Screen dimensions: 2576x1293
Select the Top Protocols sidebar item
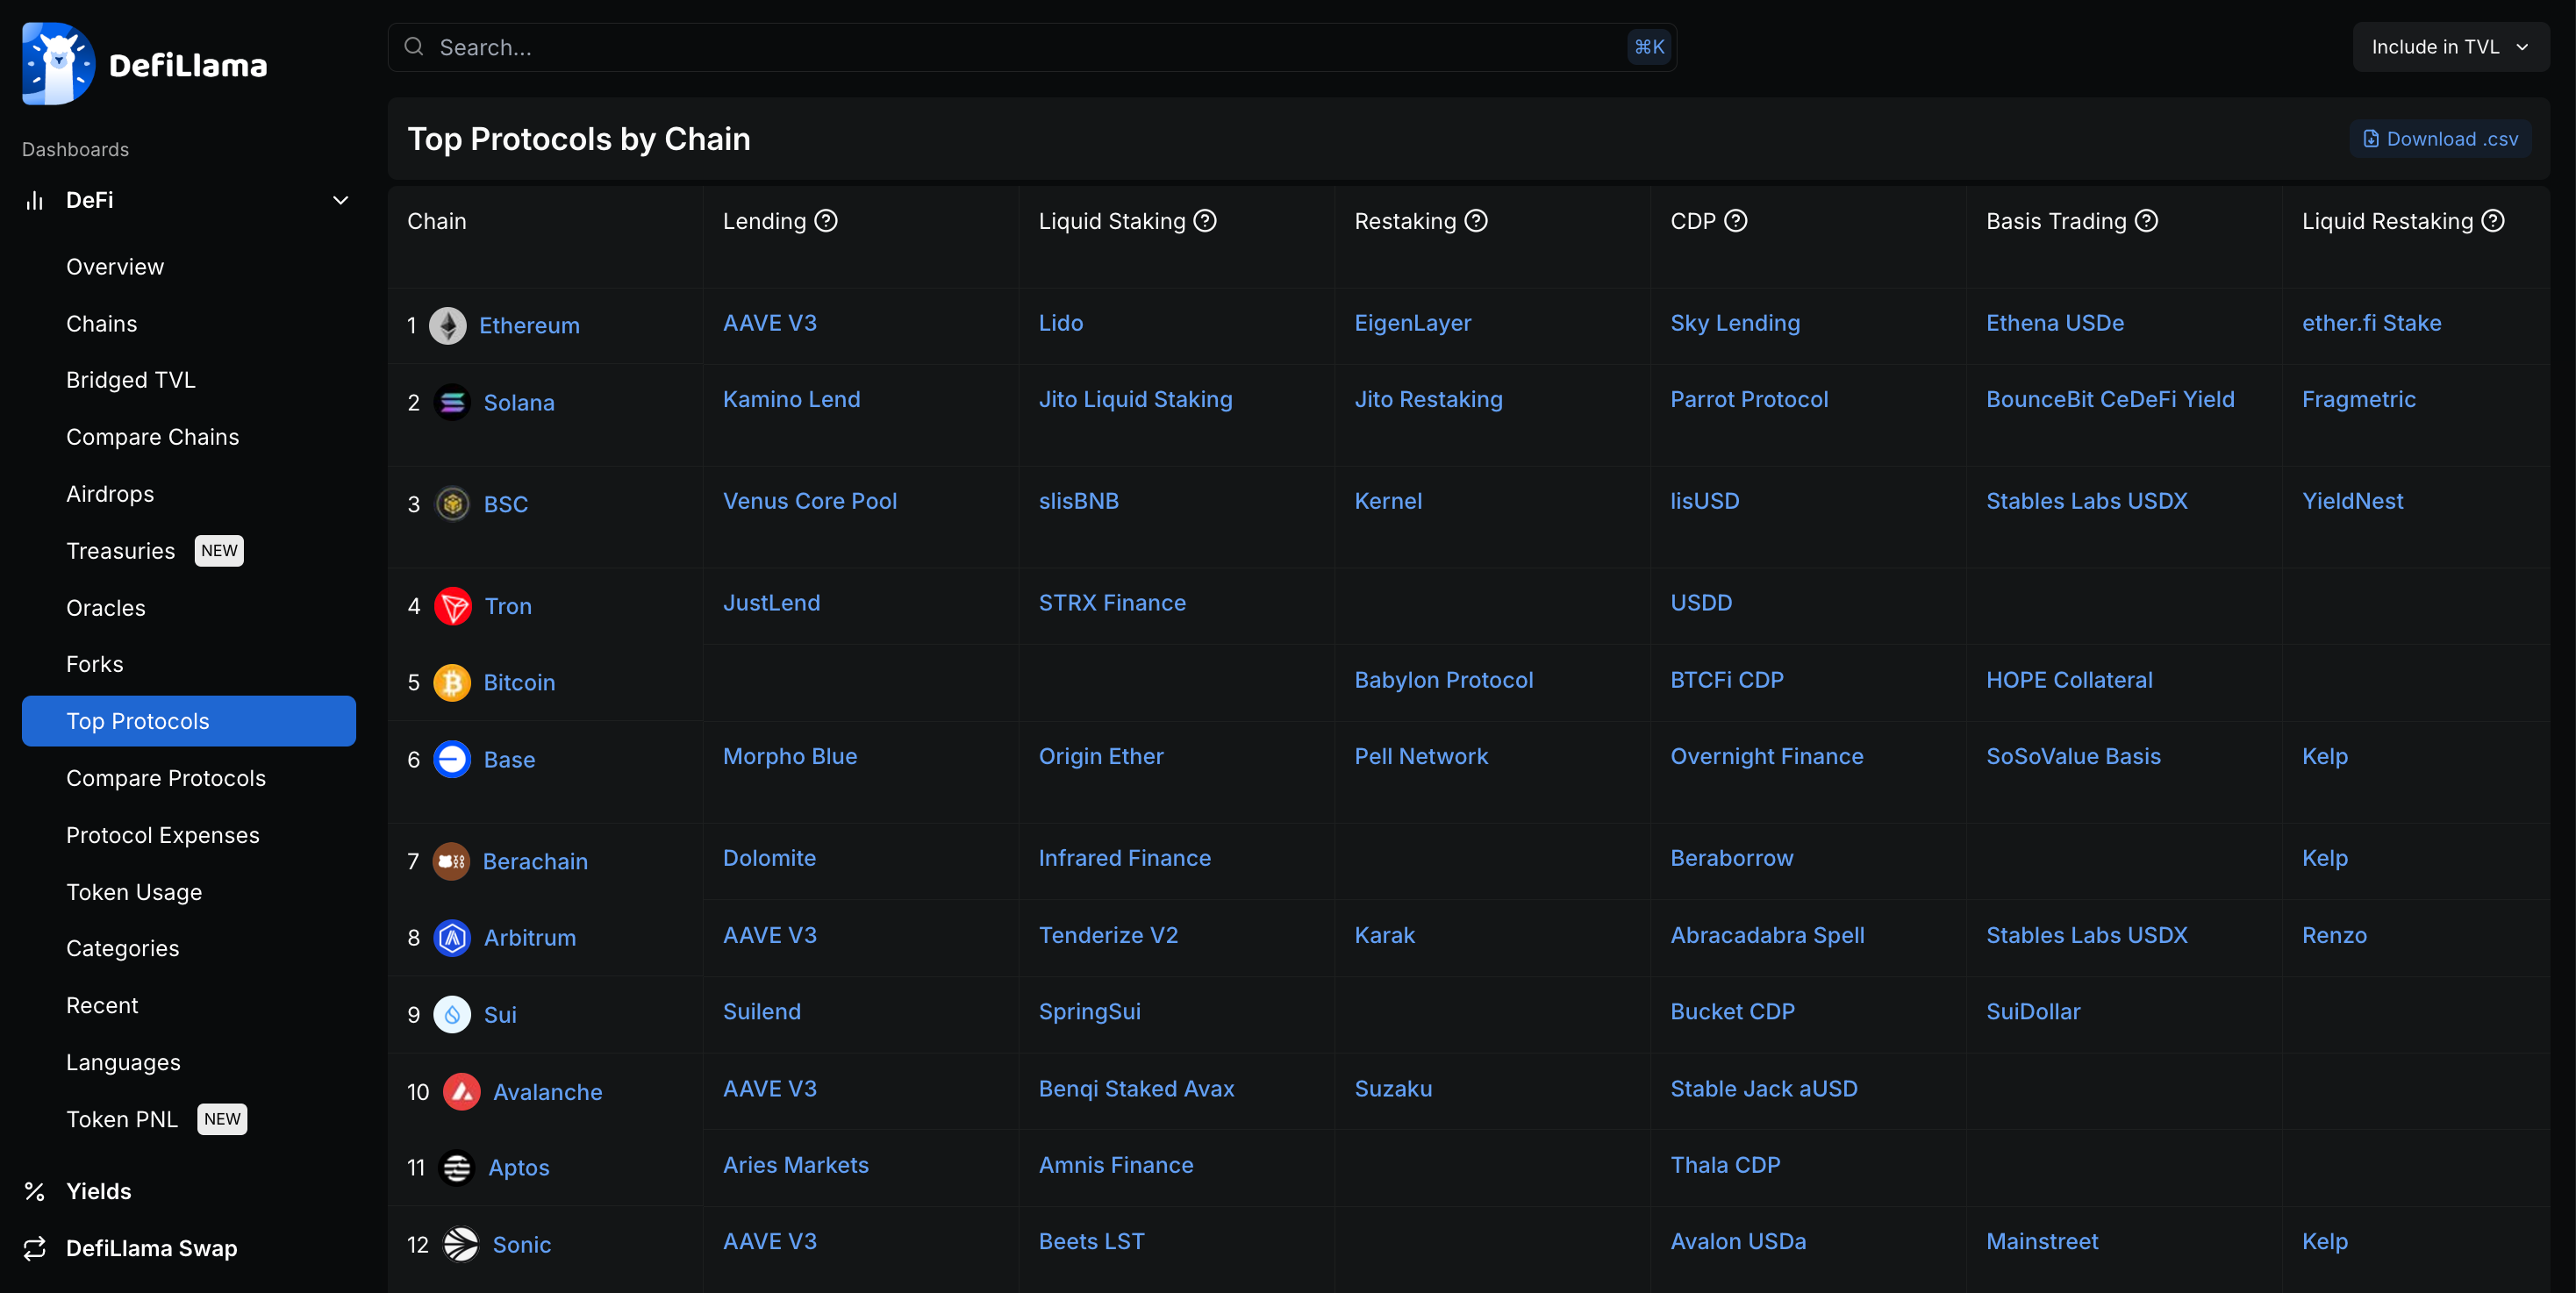click(189, 721)
